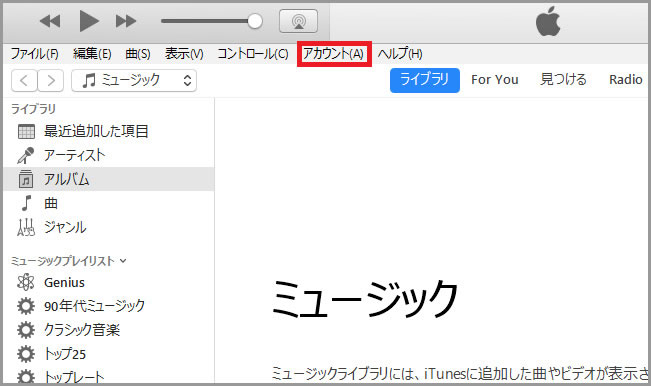This screenshot has width=651, height=386.
Task: Click the ジャンル guitars icon
Action: [26, 227]
